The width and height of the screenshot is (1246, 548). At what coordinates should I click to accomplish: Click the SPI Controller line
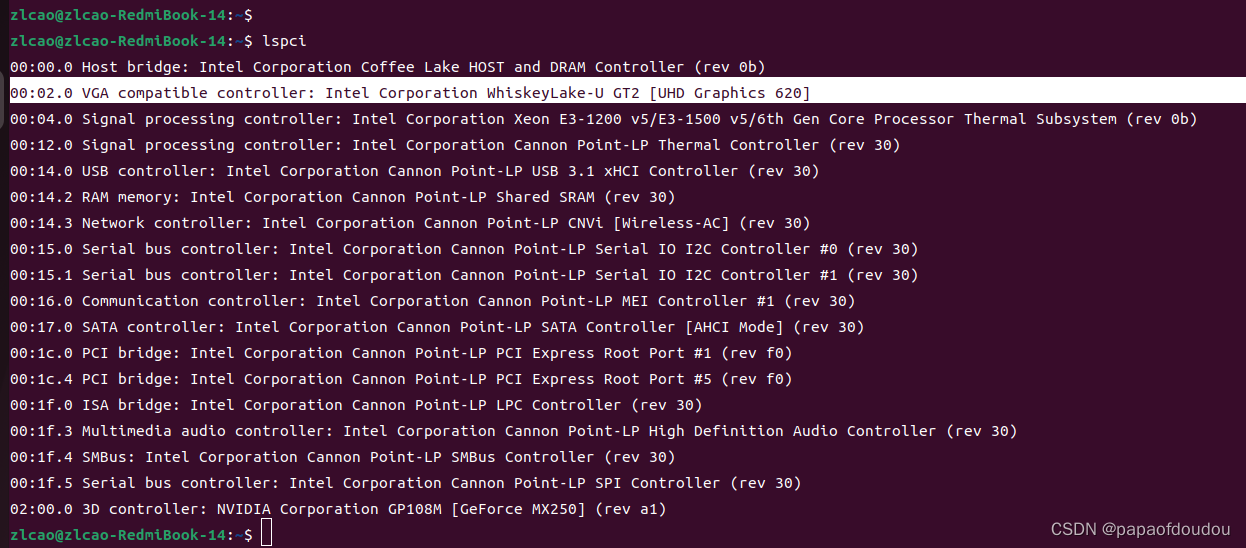pyautogui.click(x=406, y=483)
